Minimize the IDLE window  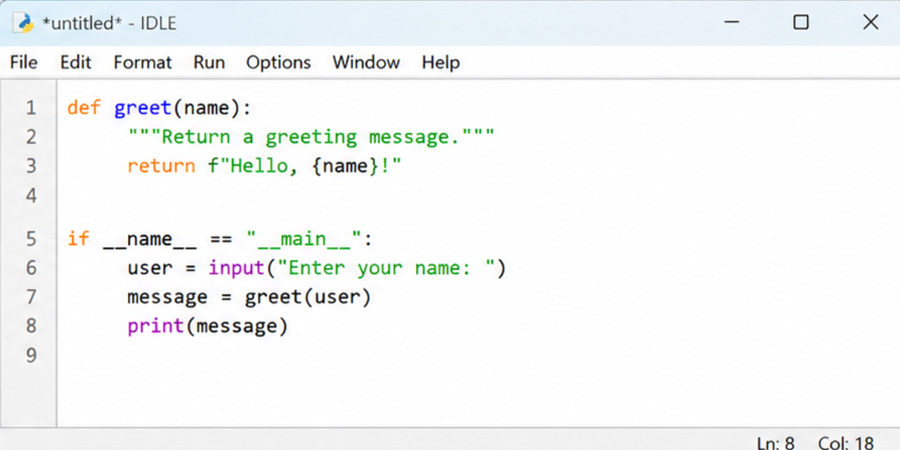tap(731, 22)
